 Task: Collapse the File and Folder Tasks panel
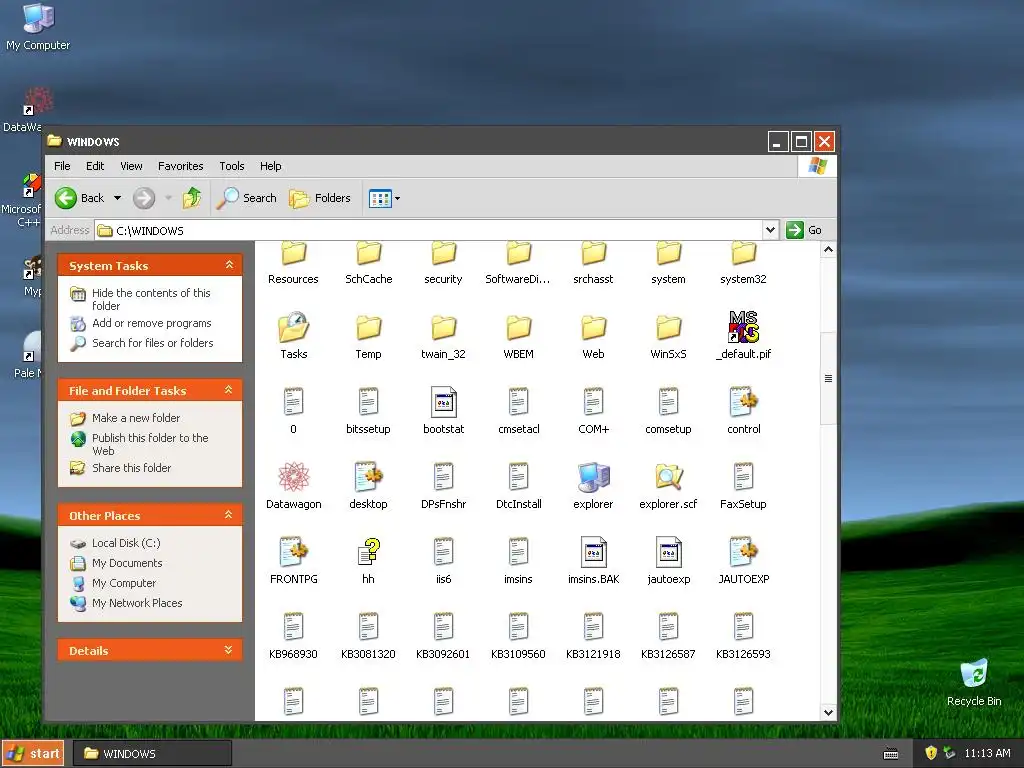click(x=229, y=390)
